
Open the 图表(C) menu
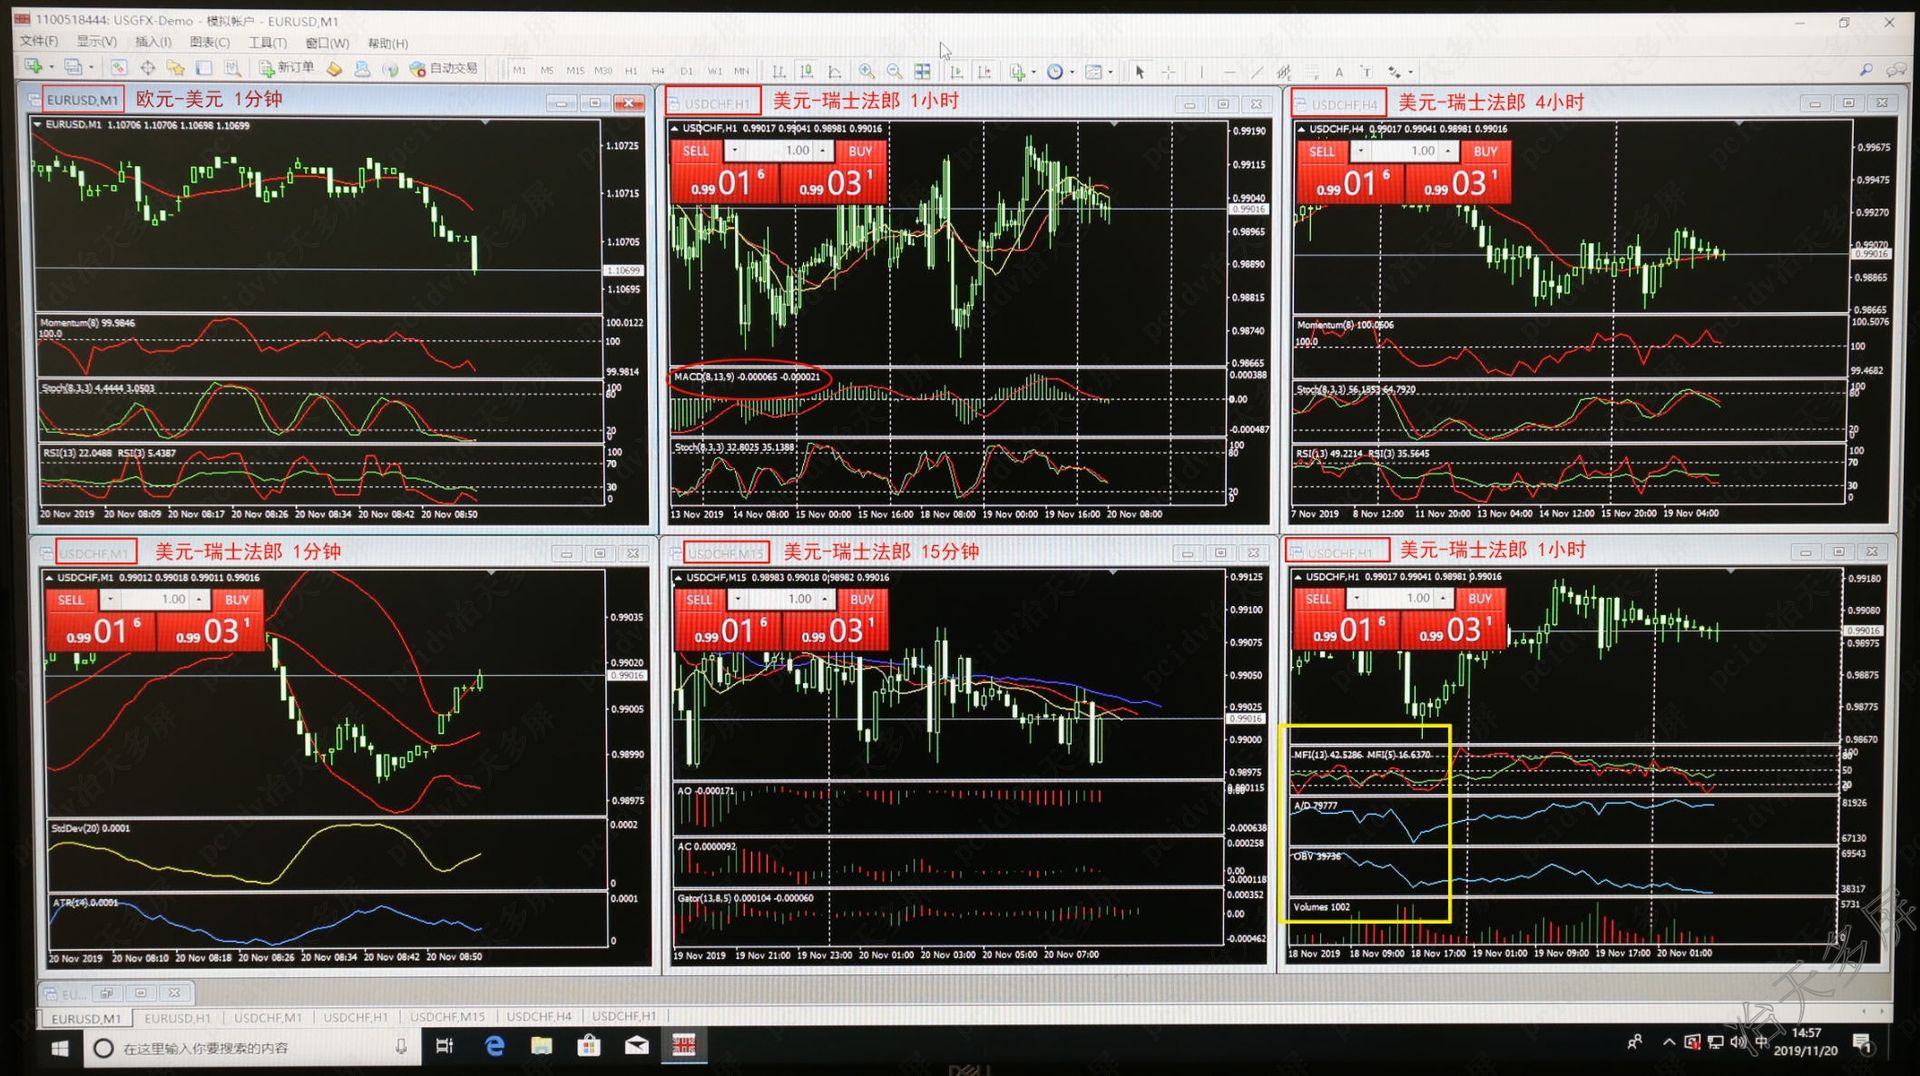click(209, 42)
